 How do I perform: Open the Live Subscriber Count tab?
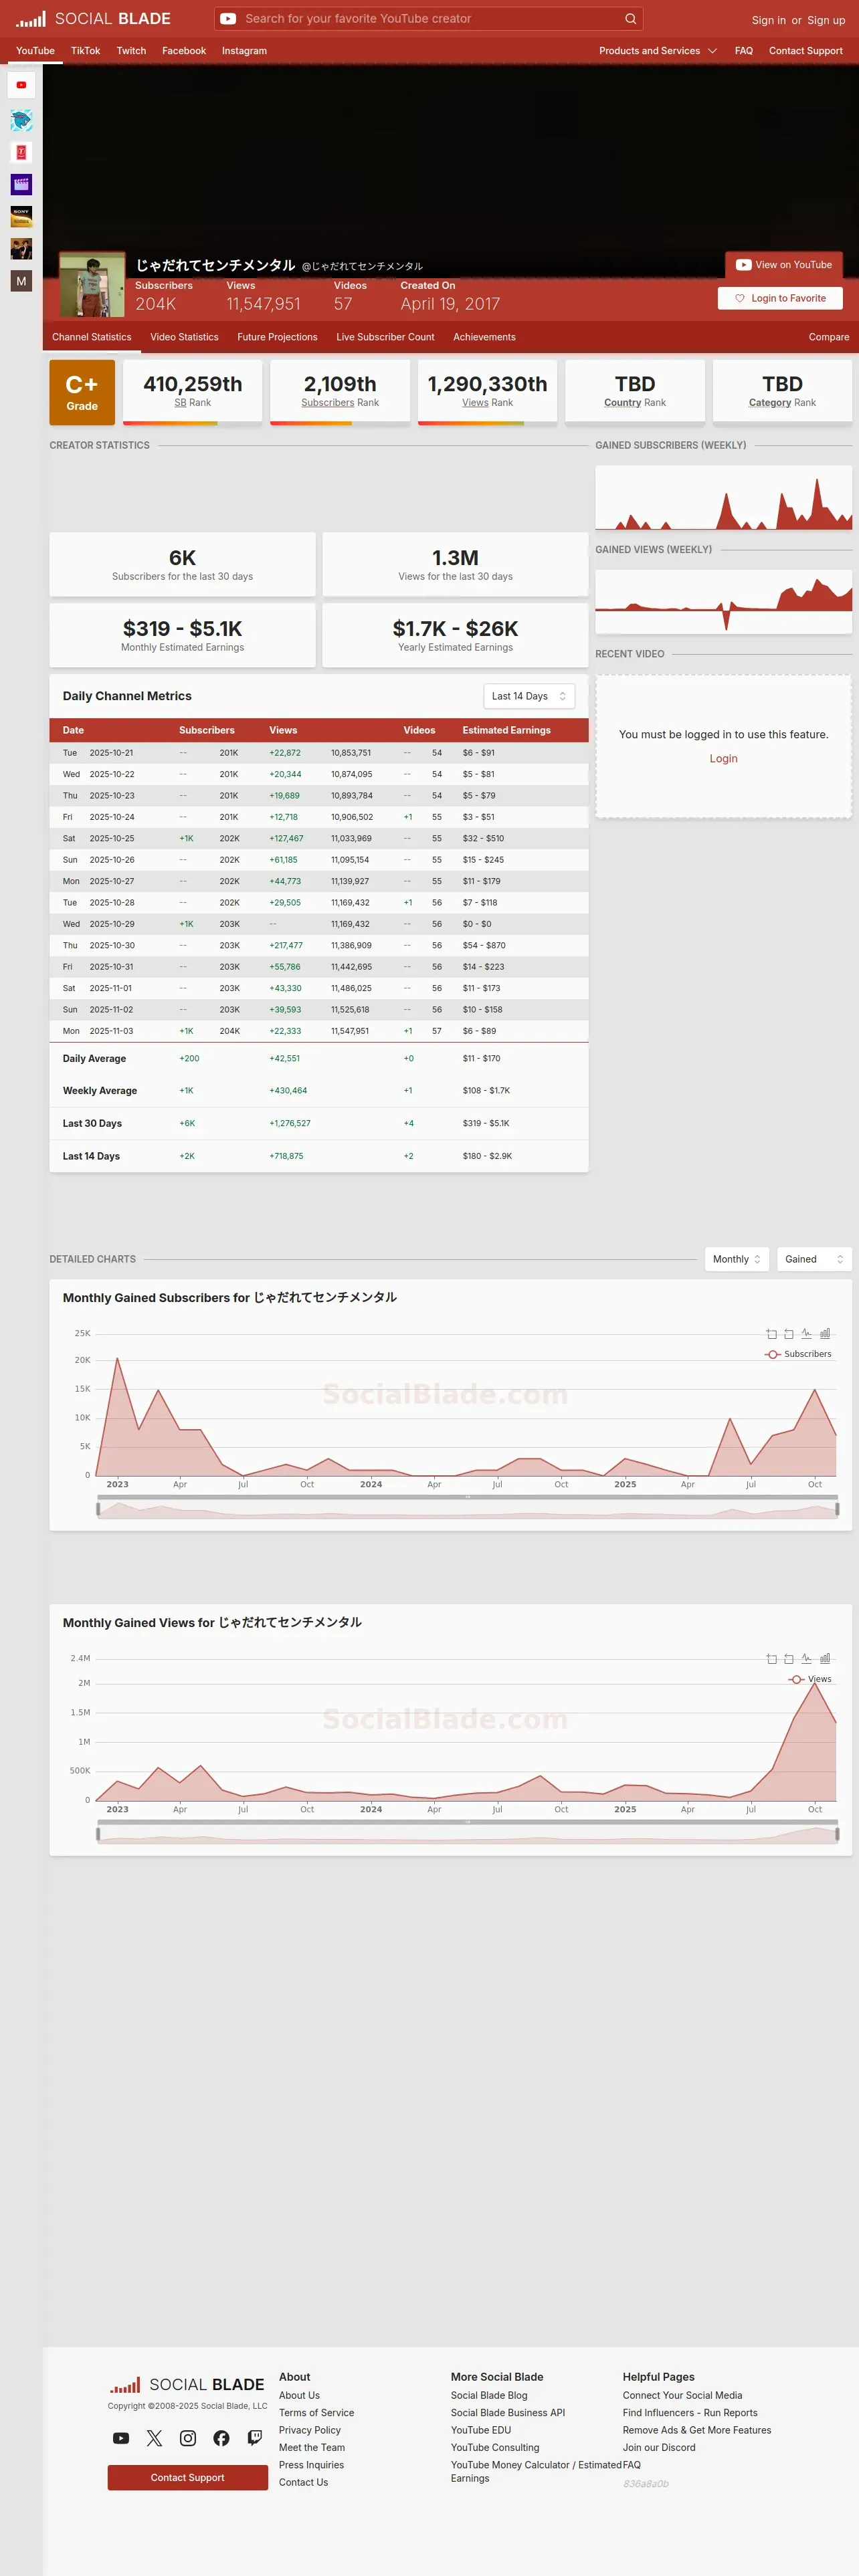pos(385,337)
